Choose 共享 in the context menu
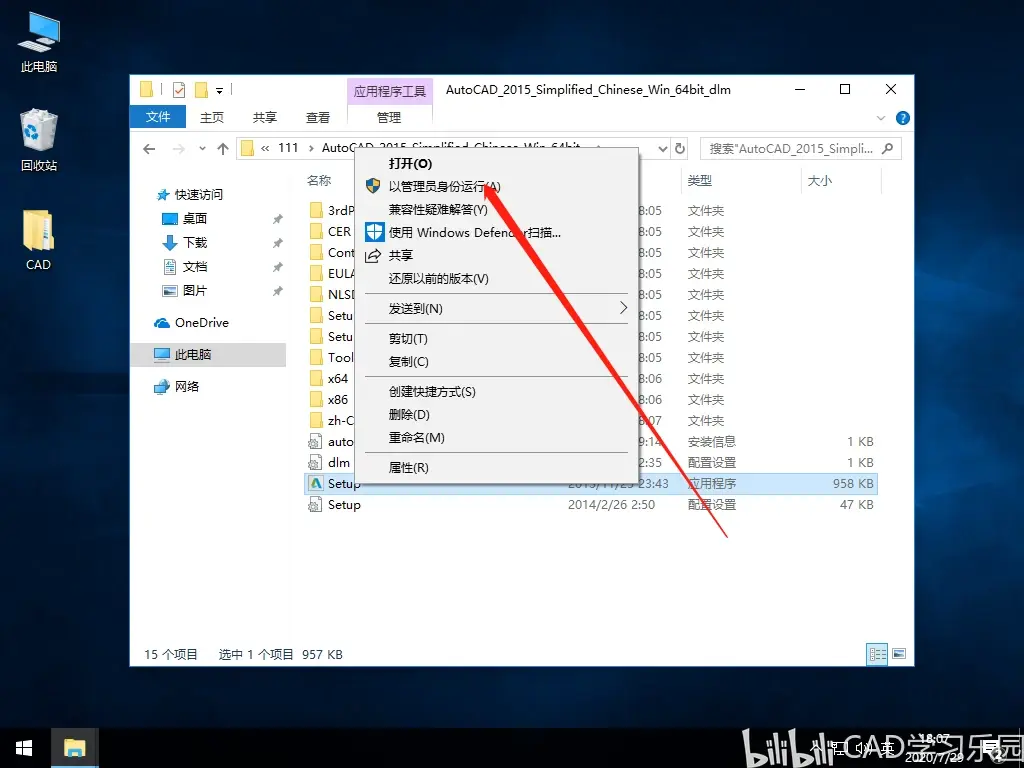Image resolution: width=1024 pixels, height=768 pixels. 496,255
